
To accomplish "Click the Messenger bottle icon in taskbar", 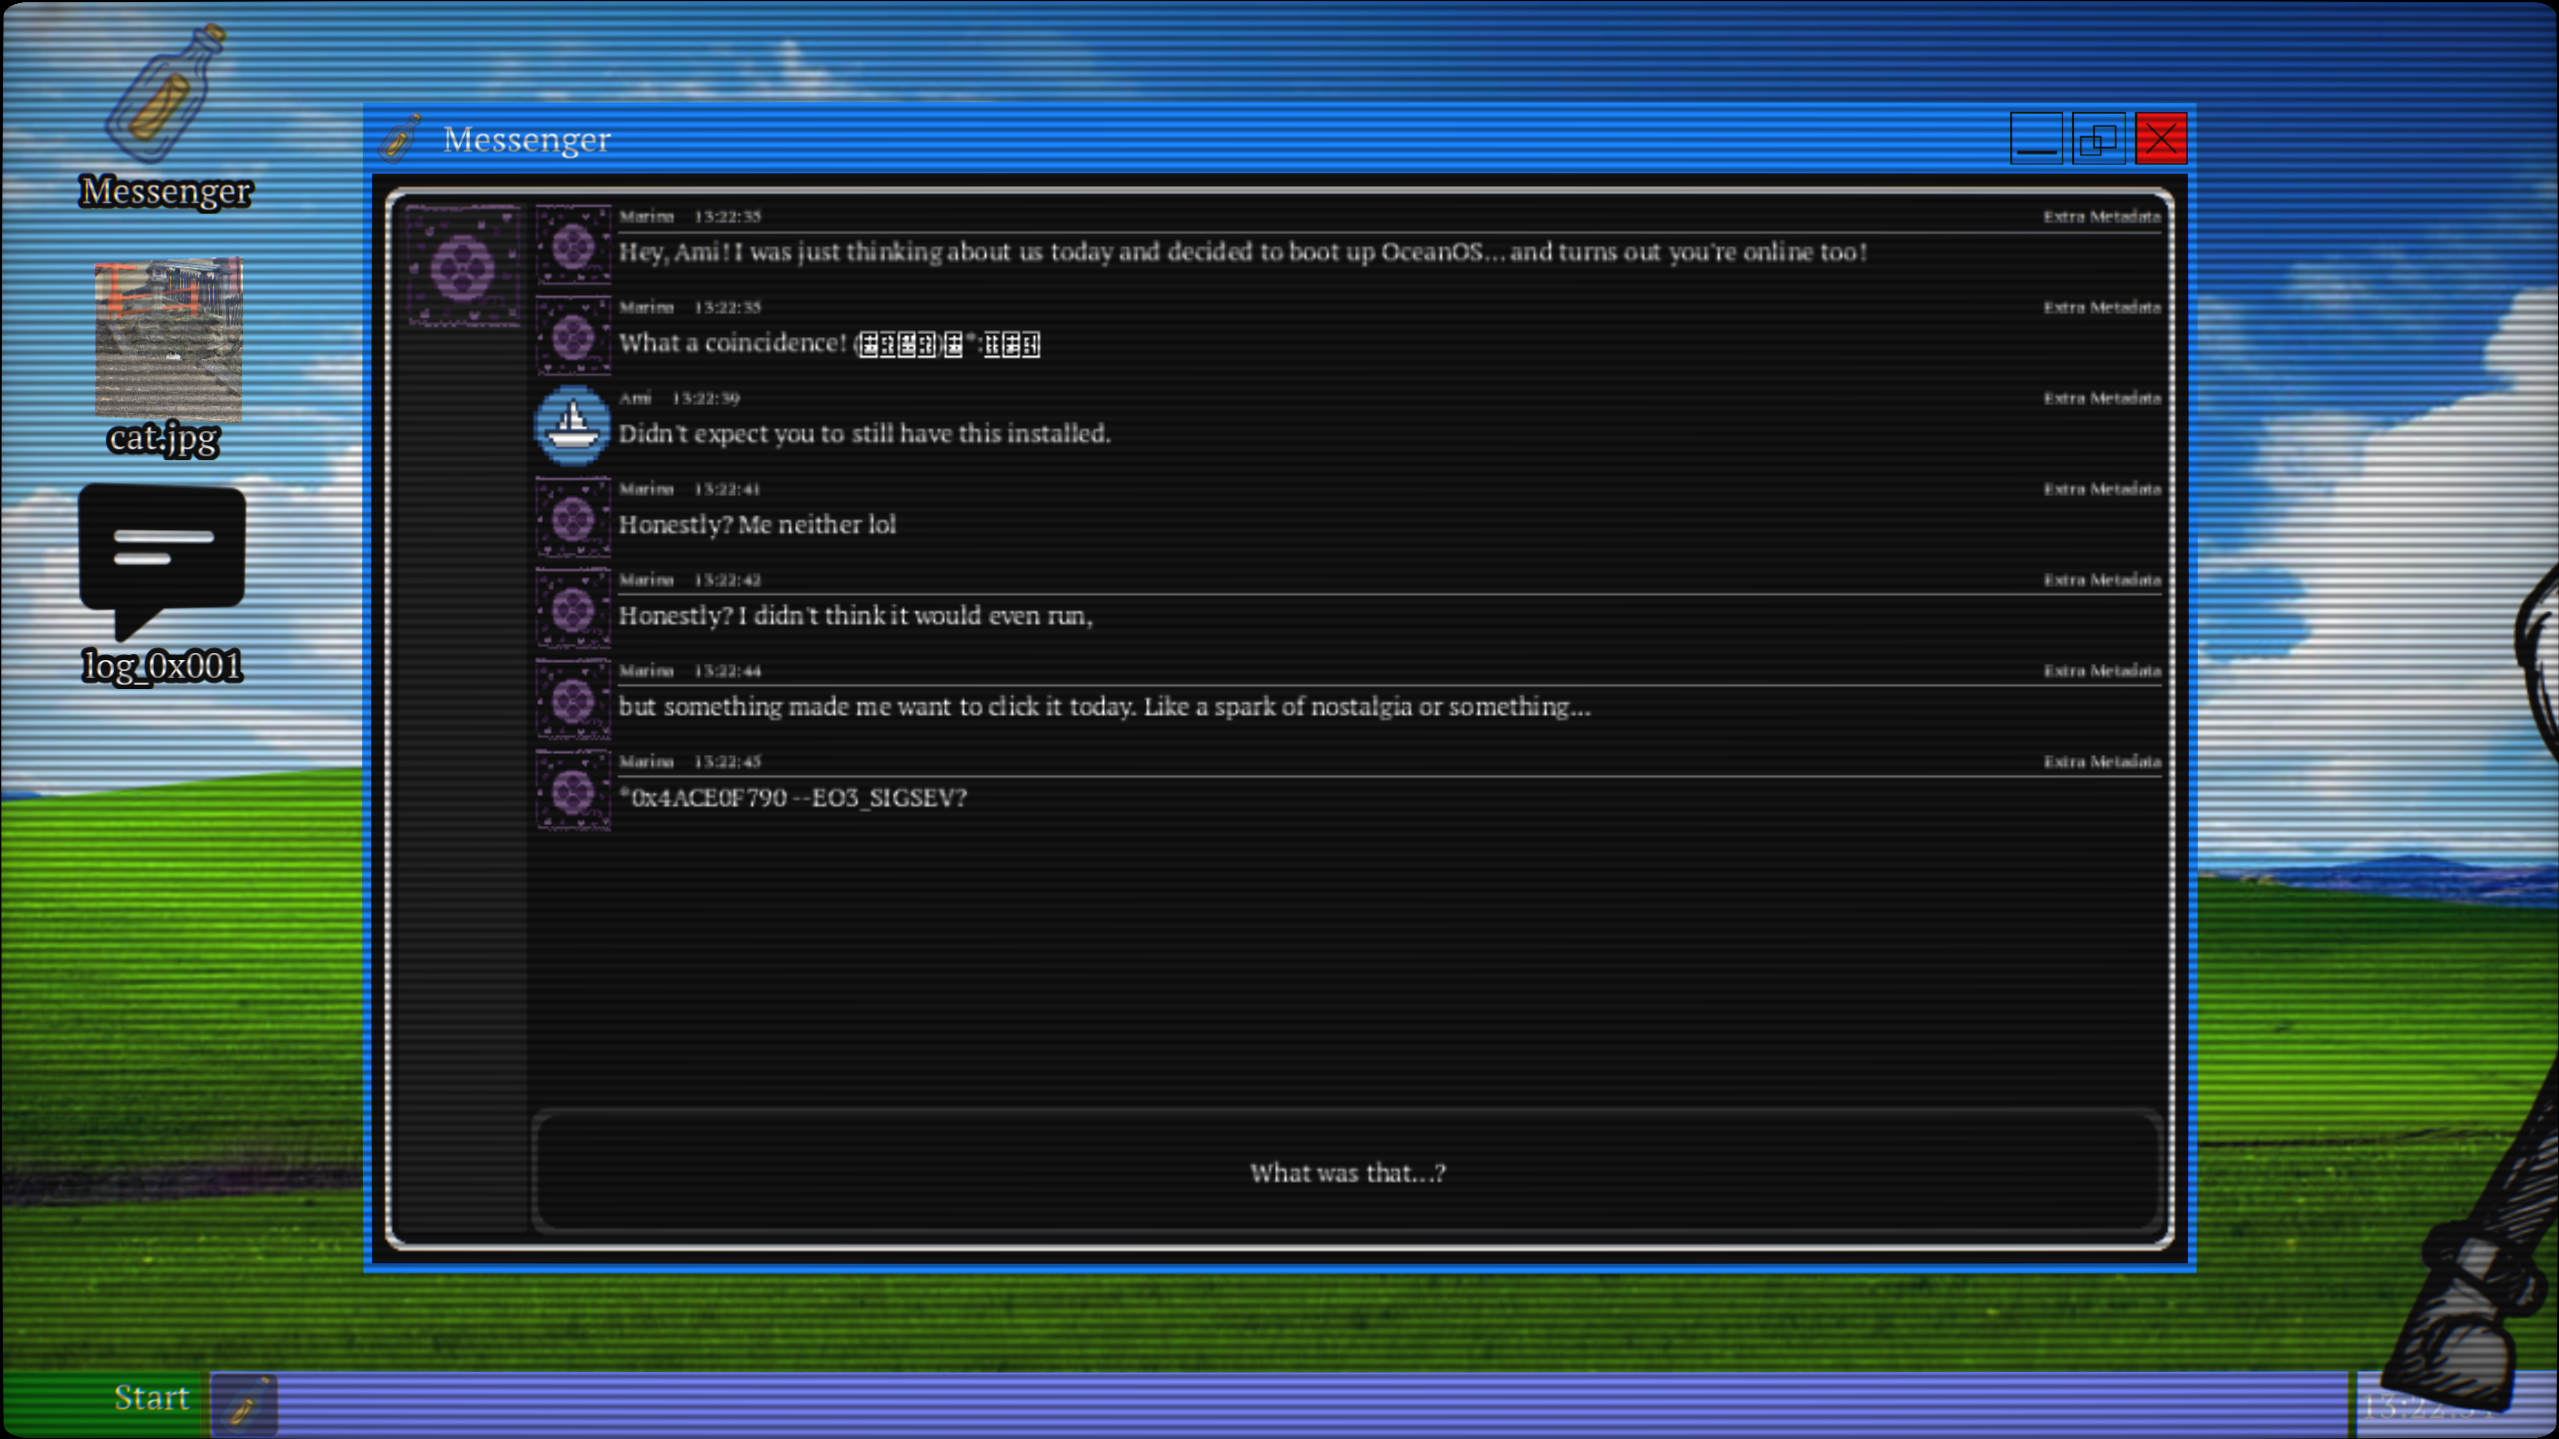I will [244, 1404].
